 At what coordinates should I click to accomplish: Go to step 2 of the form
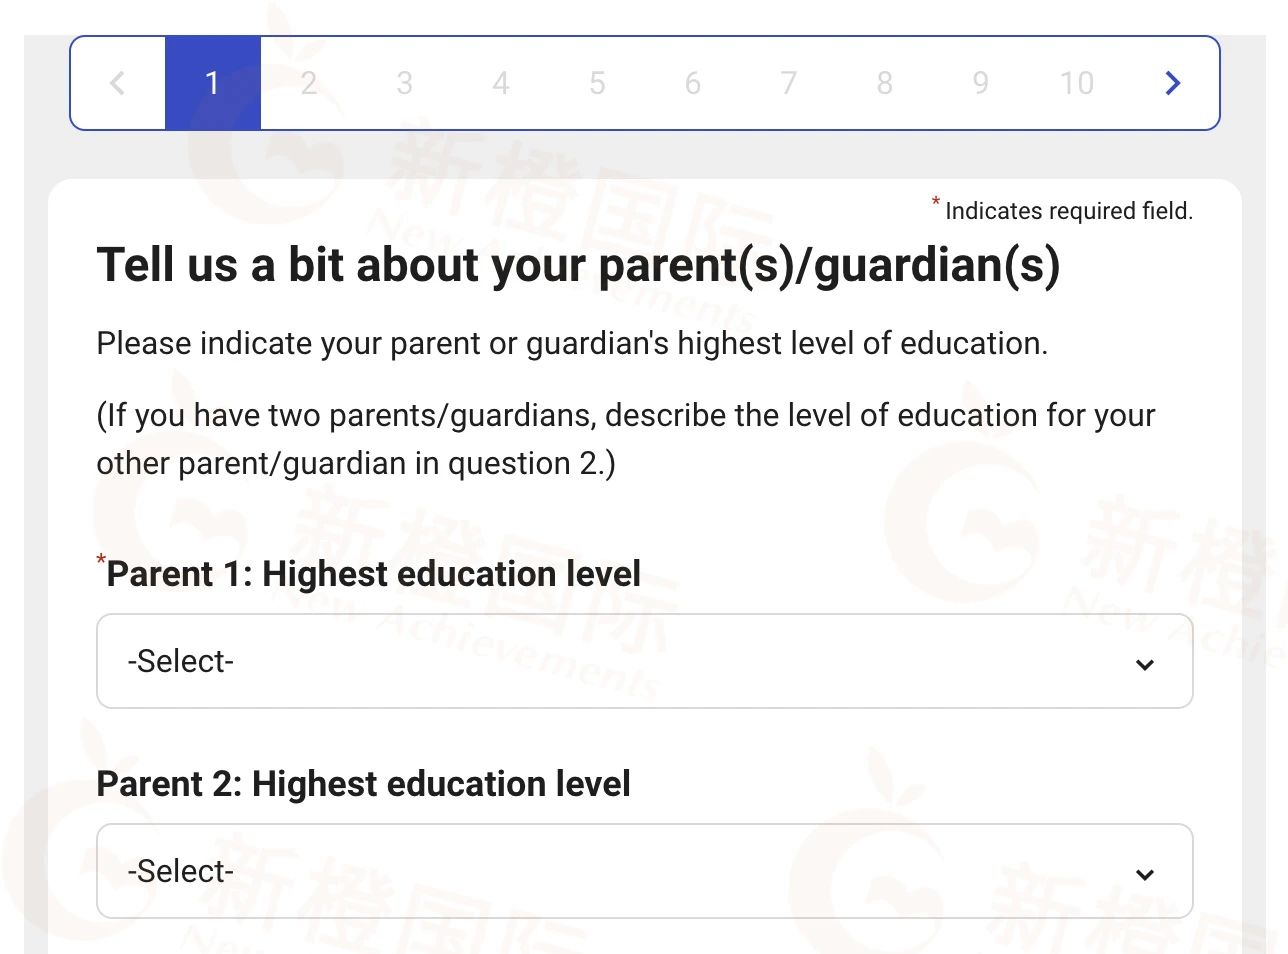tap(309, 83)
